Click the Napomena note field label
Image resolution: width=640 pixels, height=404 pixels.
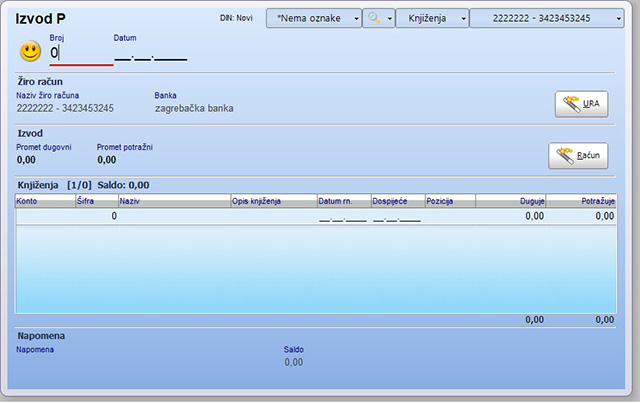point(35,350)
